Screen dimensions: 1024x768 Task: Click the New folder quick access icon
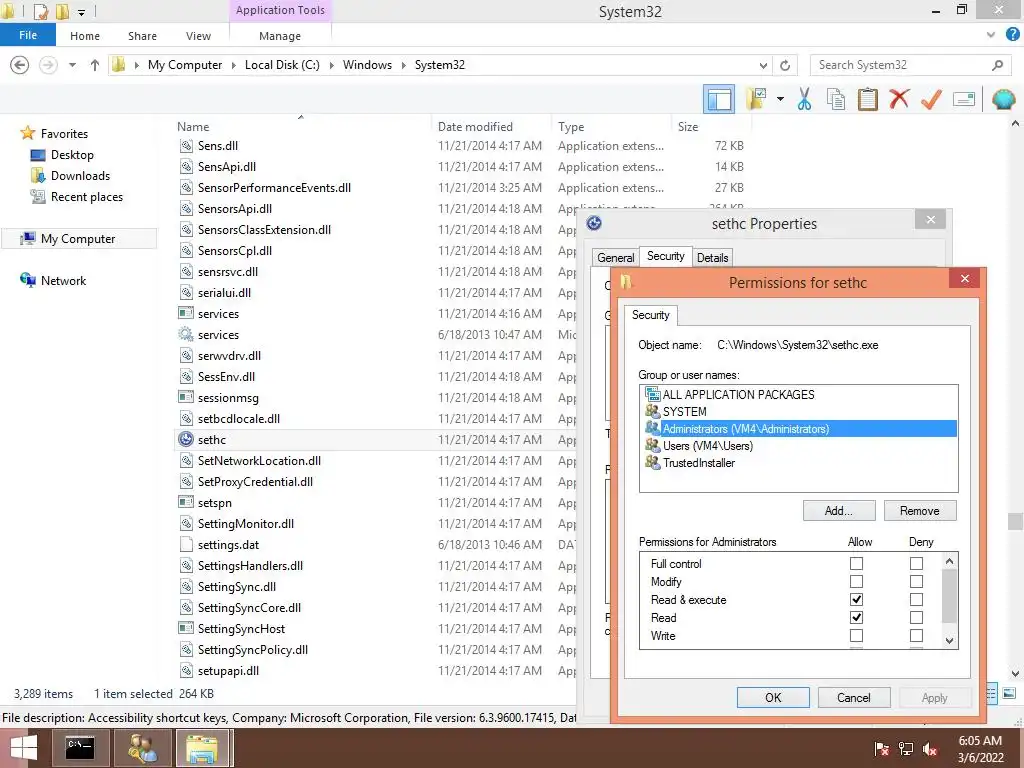point(62,11)
